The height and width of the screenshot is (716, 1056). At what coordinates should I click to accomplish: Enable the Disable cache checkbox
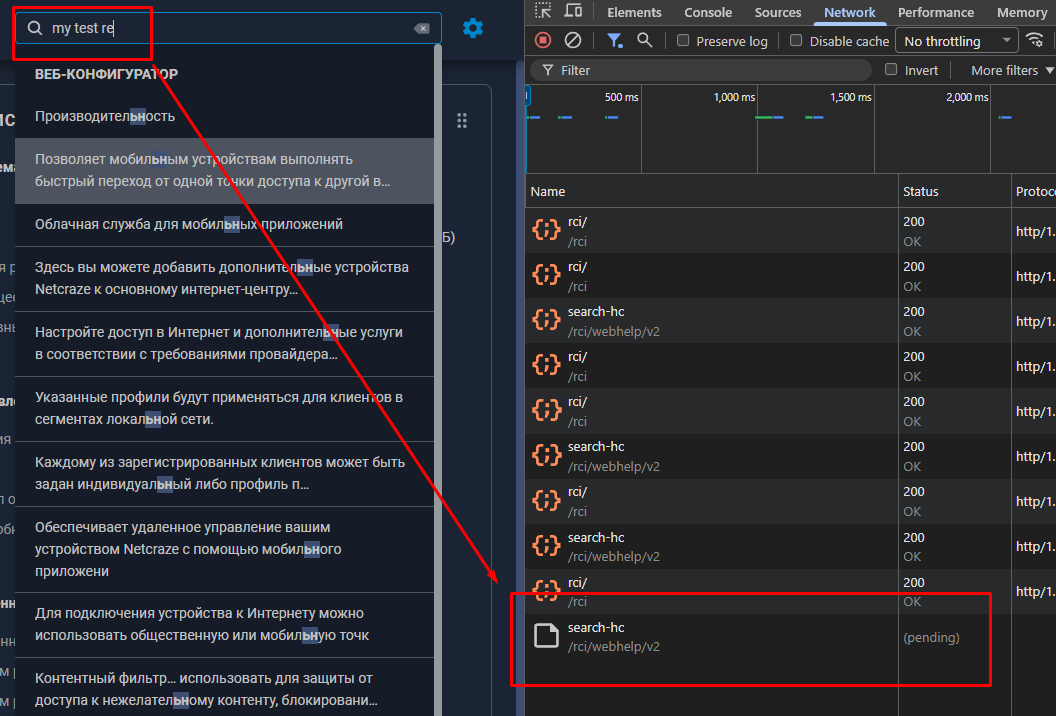tap(796, 41)
